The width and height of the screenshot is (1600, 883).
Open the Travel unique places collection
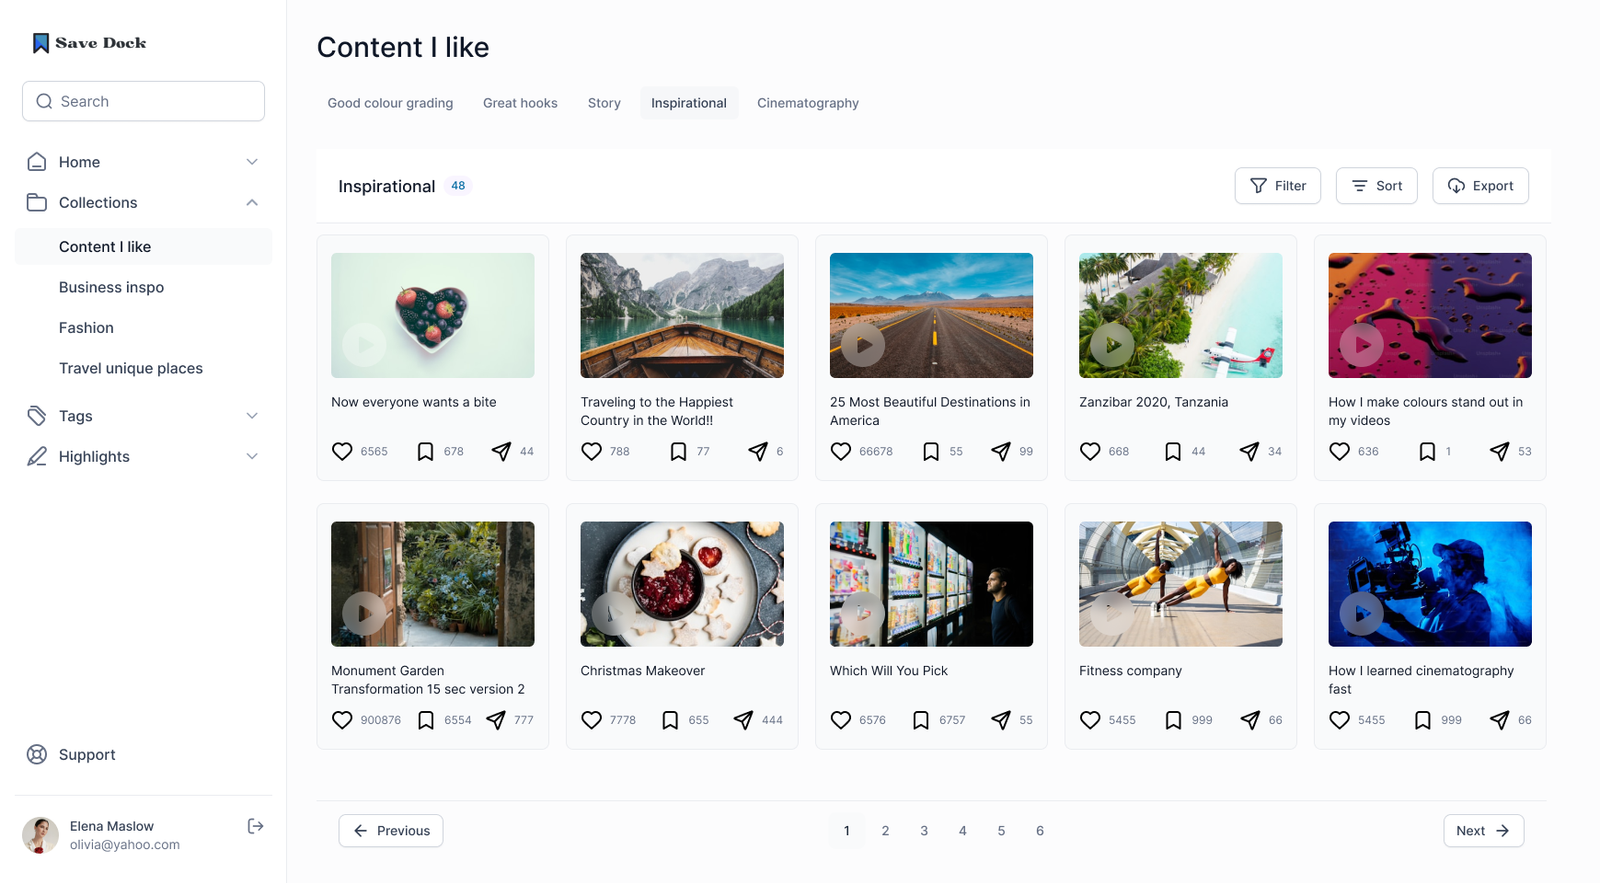point(131,368)
